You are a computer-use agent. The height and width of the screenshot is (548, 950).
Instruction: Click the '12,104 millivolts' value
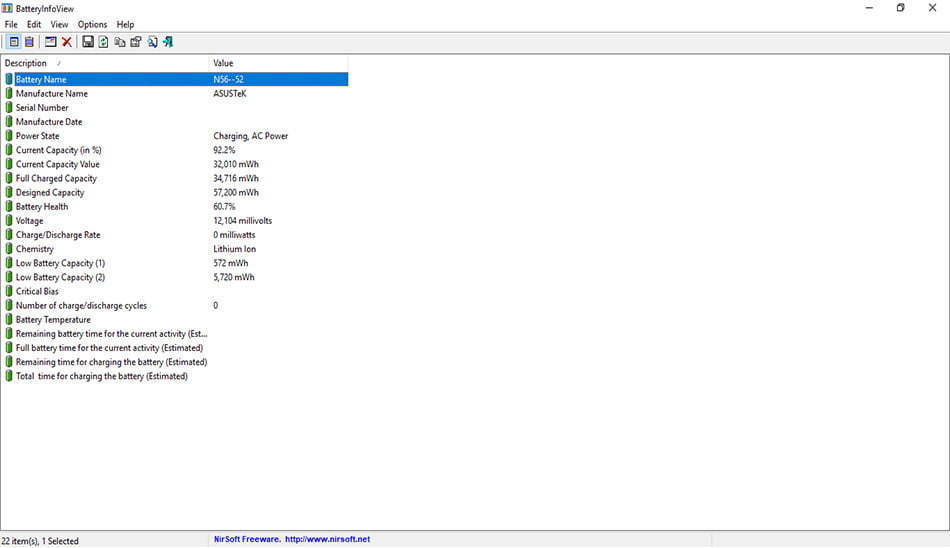click(242, 221)
